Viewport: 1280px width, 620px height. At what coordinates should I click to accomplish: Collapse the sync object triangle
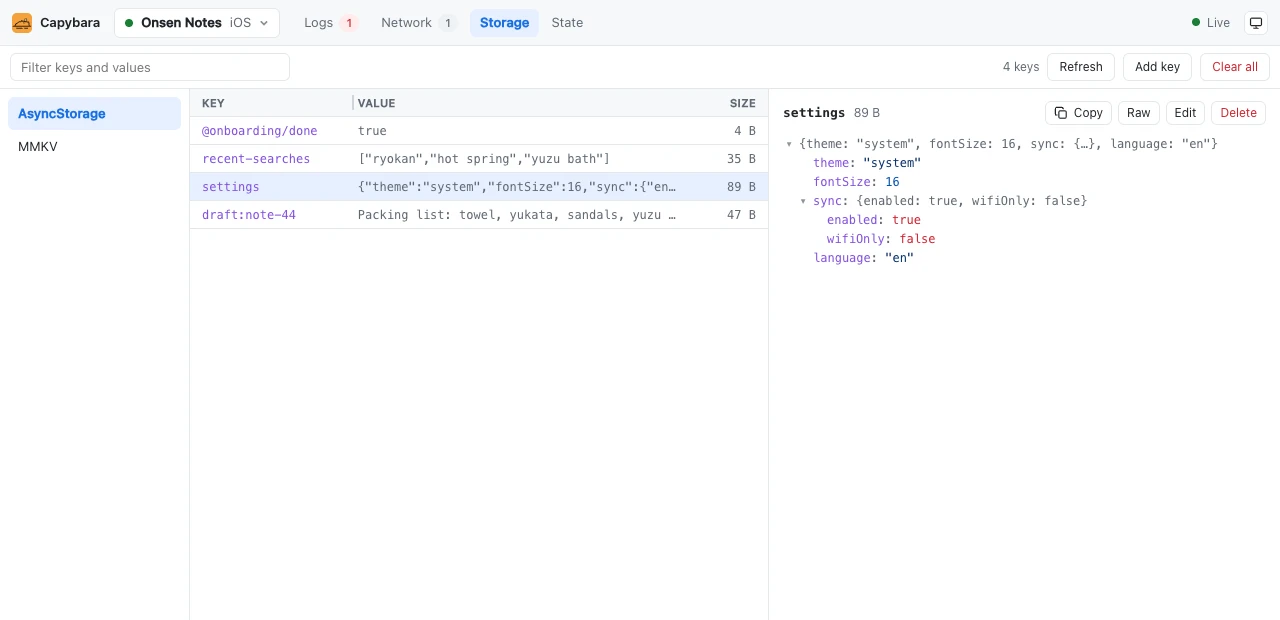[804, 201]
